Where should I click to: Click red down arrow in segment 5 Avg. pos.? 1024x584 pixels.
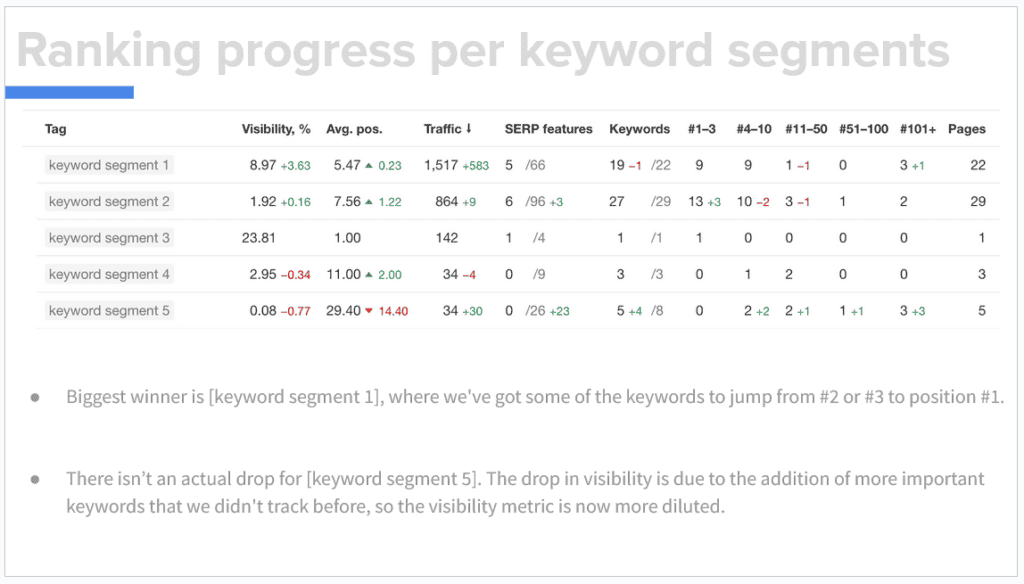369,311
